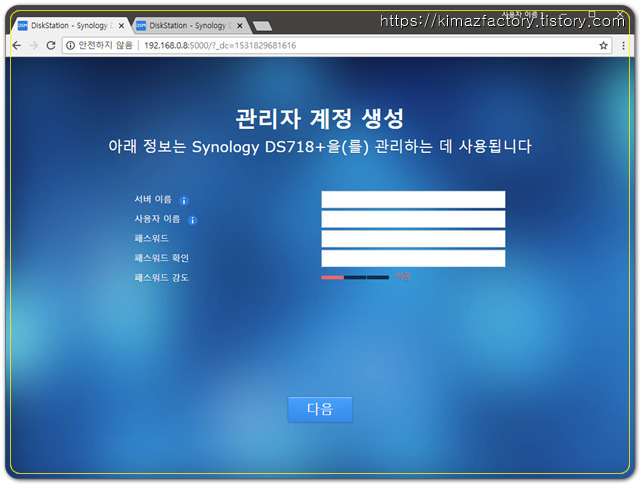Click the password strength meter bar

(x=355, y=278)
